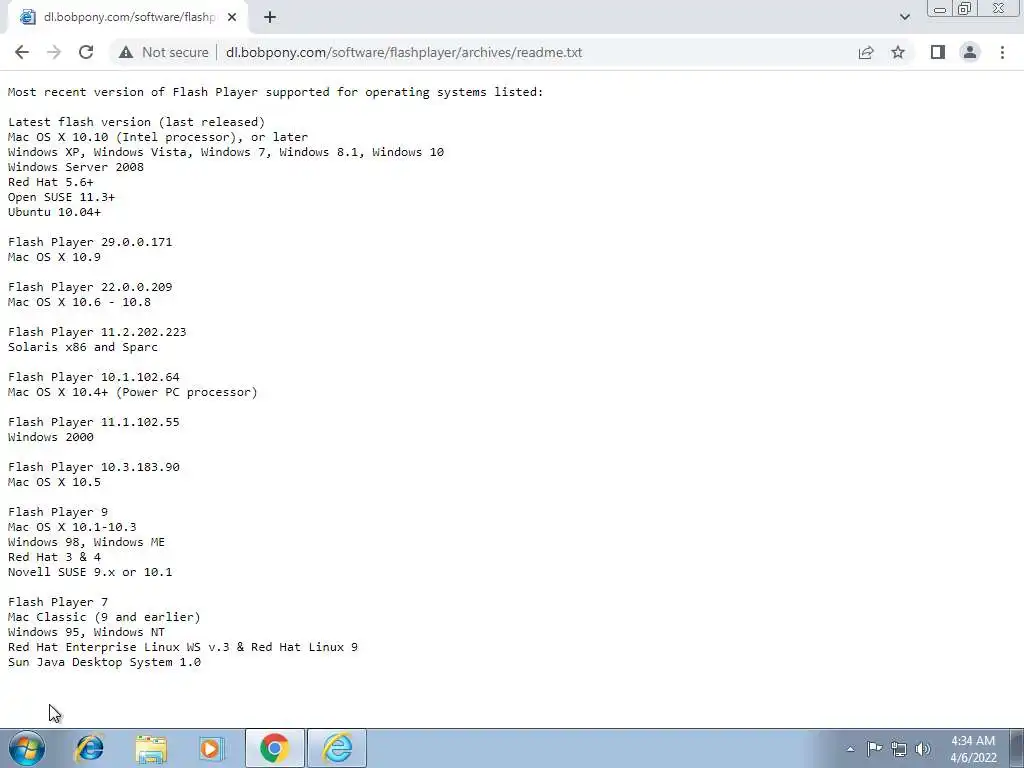The height and width of the screenshot is (768, 1024).
Task: Close the dl.bobpony.com tab
Action: [232, 18]
